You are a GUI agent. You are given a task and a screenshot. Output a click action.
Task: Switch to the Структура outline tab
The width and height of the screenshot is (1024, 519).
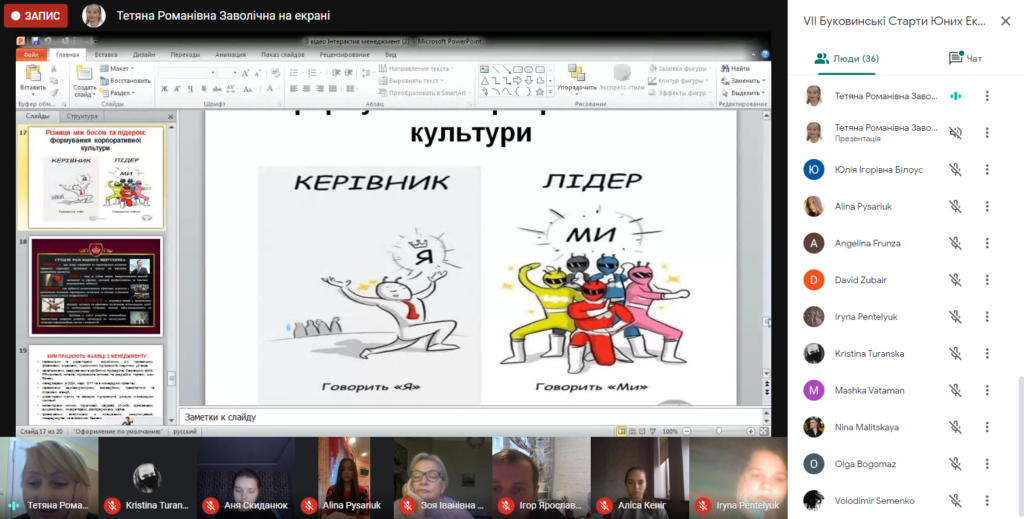[x=82, y=116]
